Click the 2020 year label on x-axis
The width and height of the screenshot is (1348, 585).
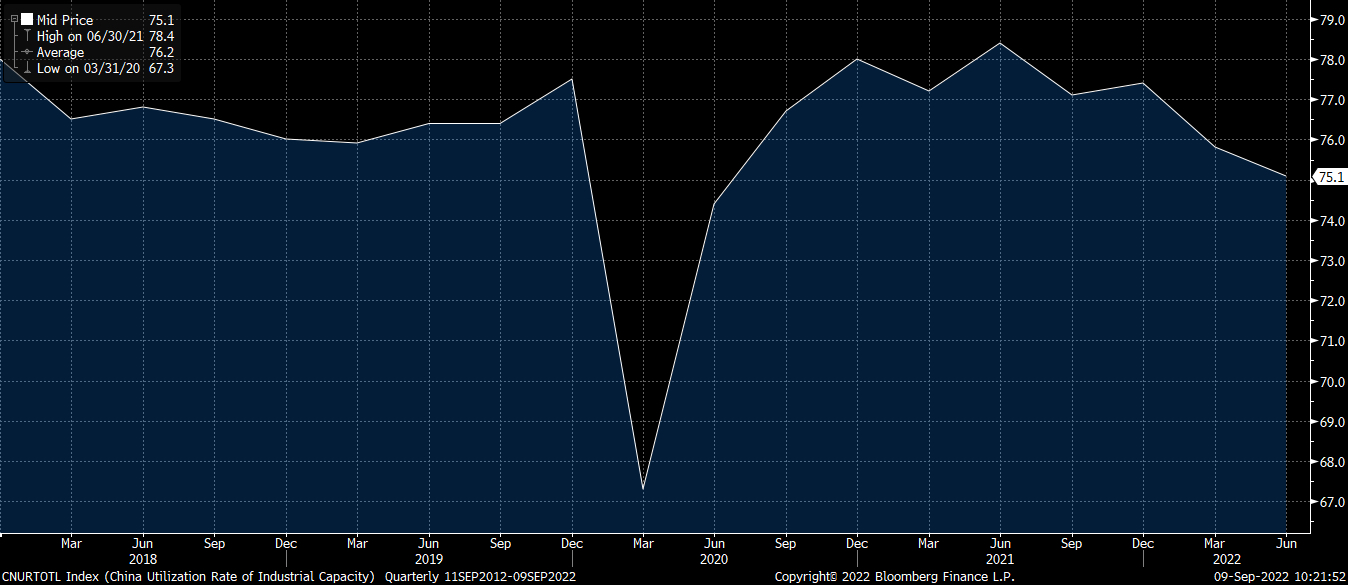point(714,560)
